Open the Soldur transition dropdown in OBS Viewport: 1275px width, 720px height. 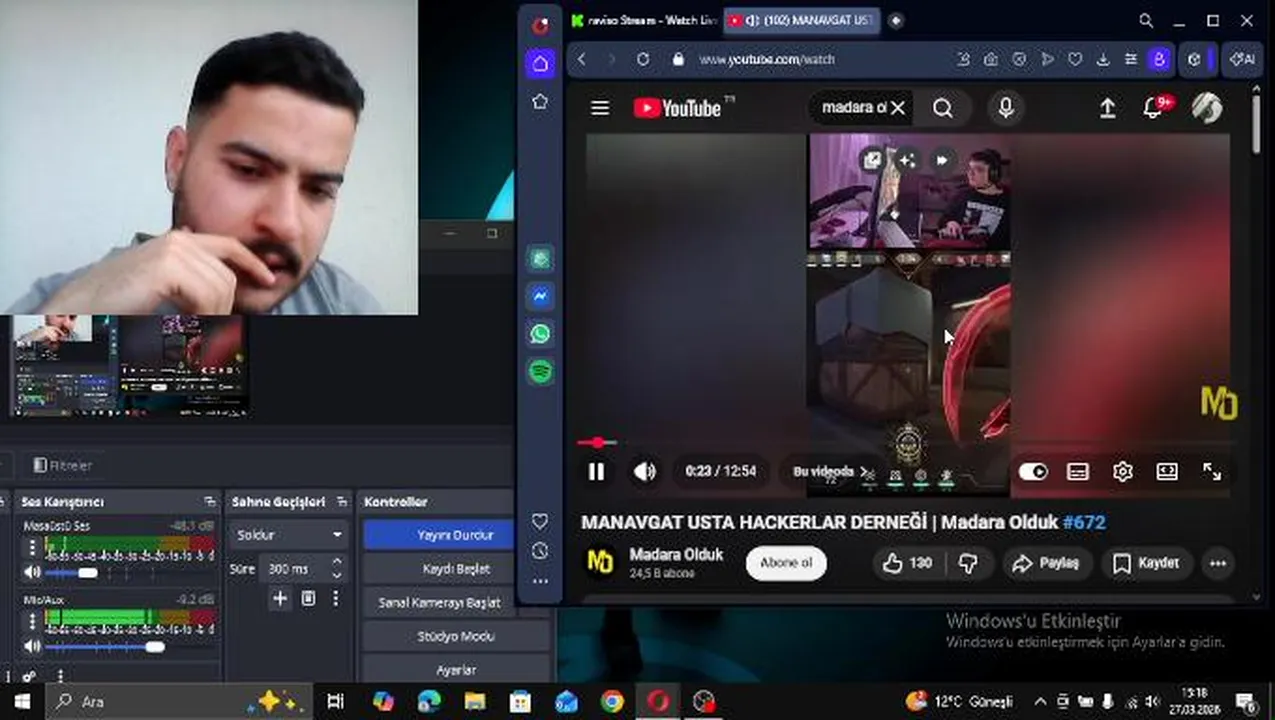pos(288,535)
